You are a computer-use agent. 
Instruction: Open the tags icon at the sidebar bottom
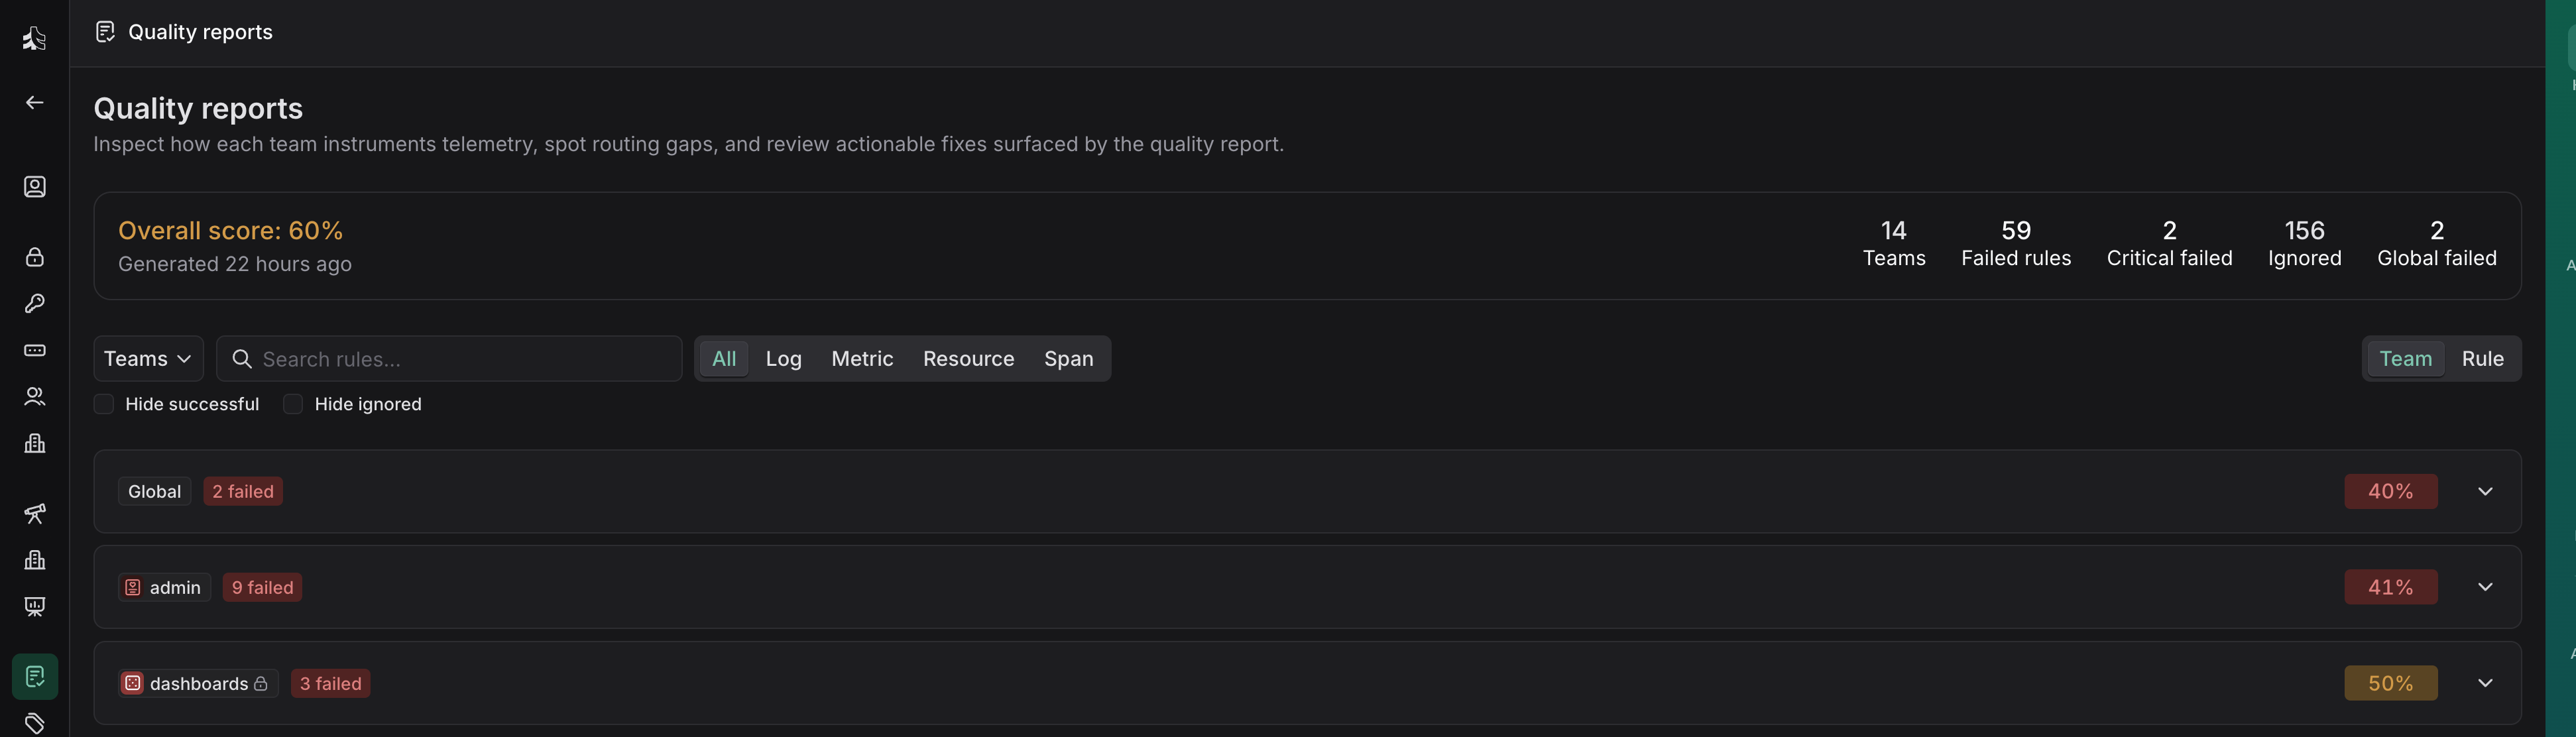pos(34,723)
